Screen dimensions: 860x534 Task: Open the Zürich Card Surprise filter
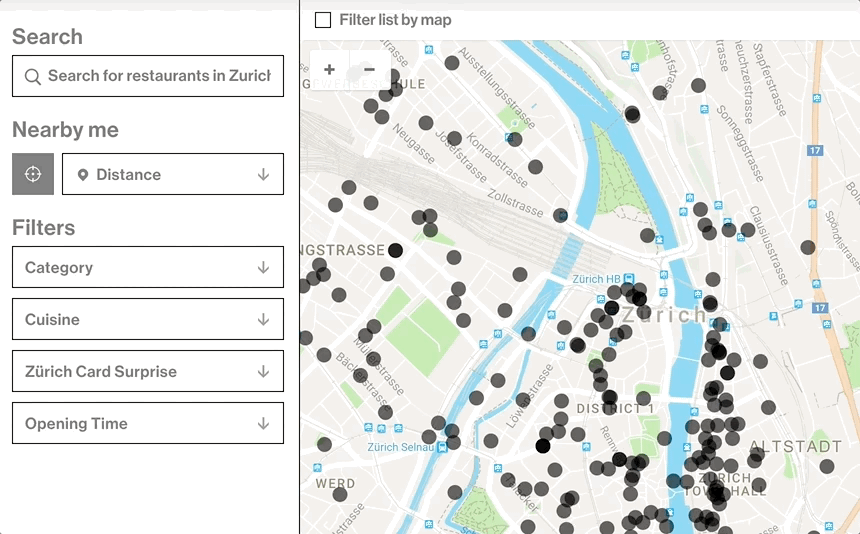point(148,371)
